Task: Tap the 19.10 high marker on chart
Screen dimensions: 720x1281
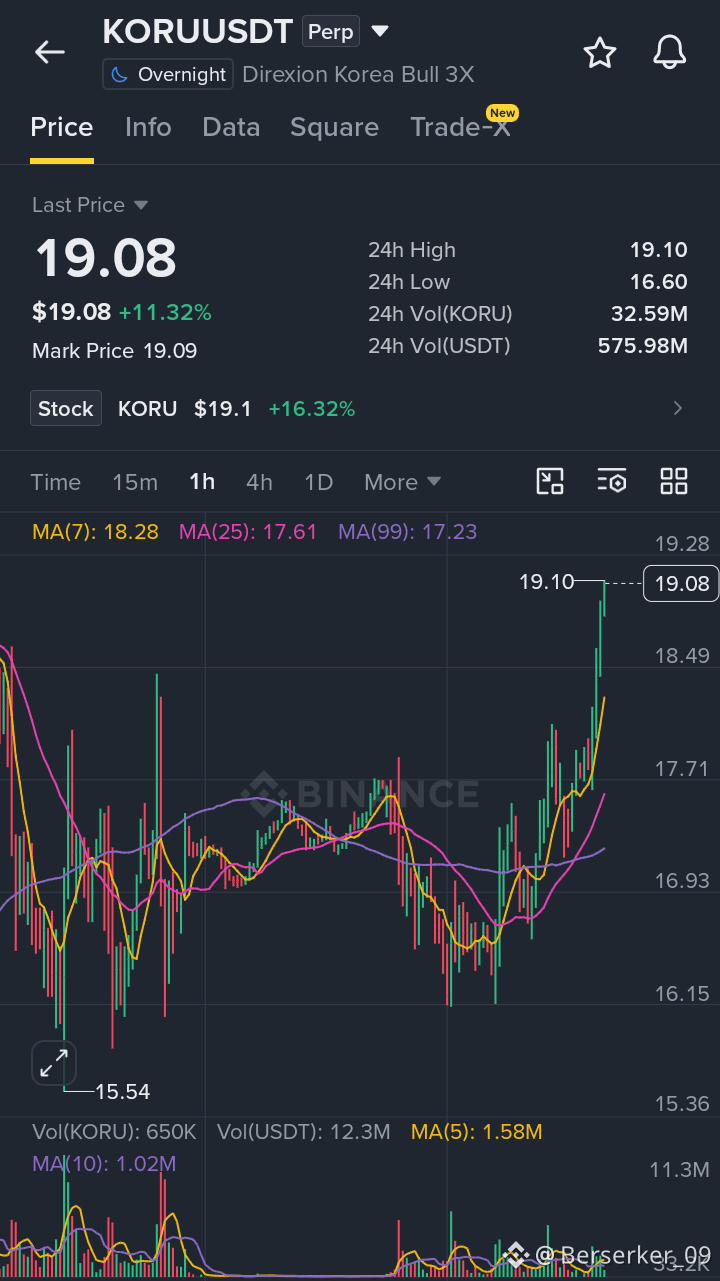Action: point(546,581)
